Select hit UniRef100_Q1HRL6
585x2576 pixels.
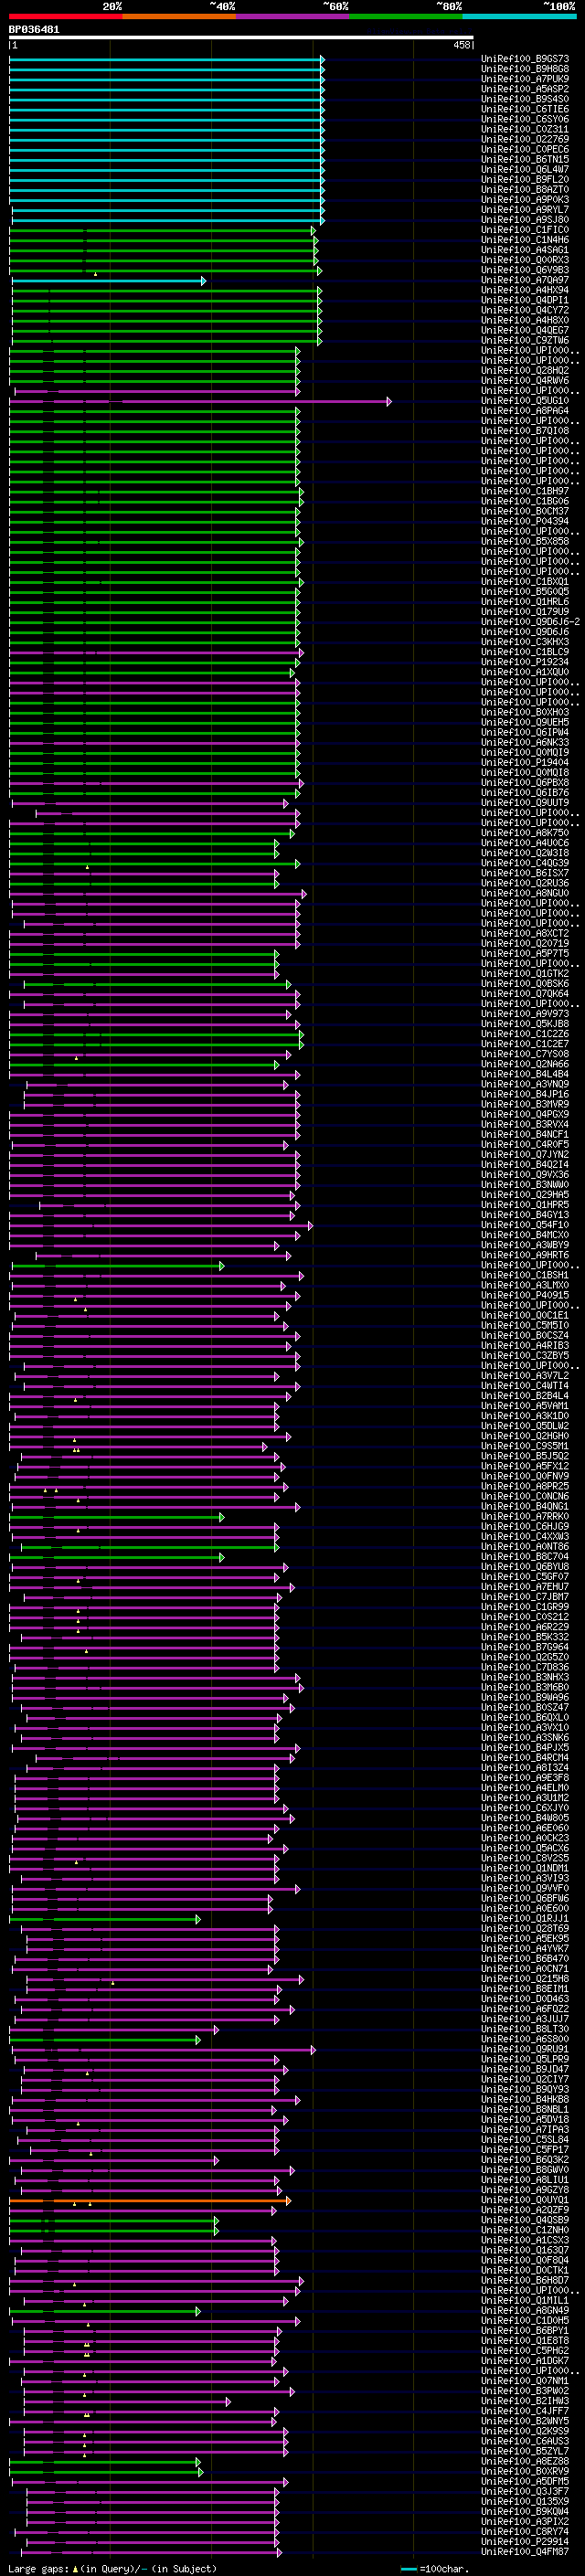click(524, 602)
